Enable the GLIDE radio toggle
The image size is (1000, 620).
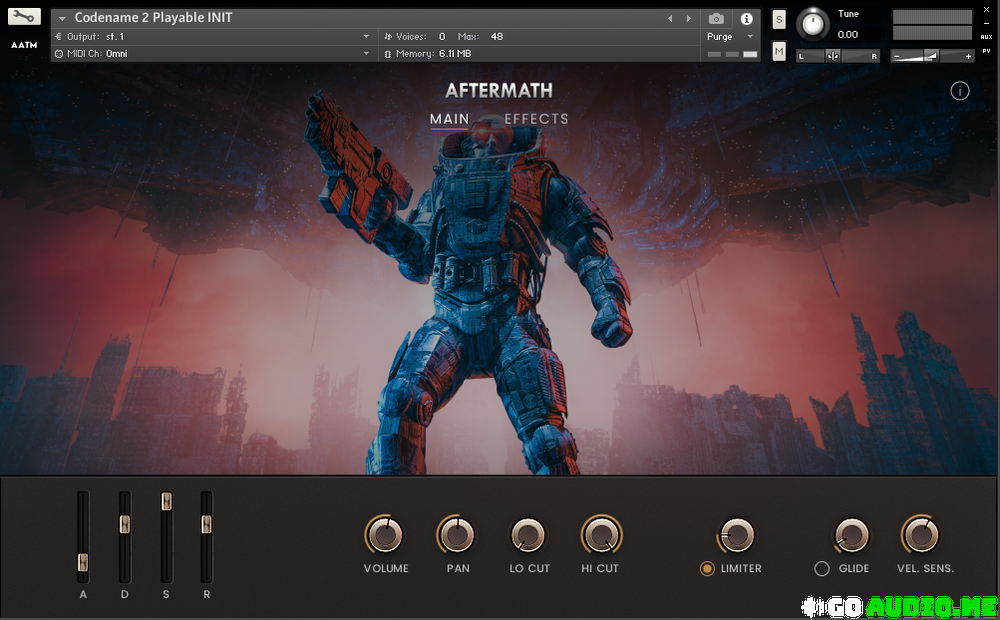822,569
